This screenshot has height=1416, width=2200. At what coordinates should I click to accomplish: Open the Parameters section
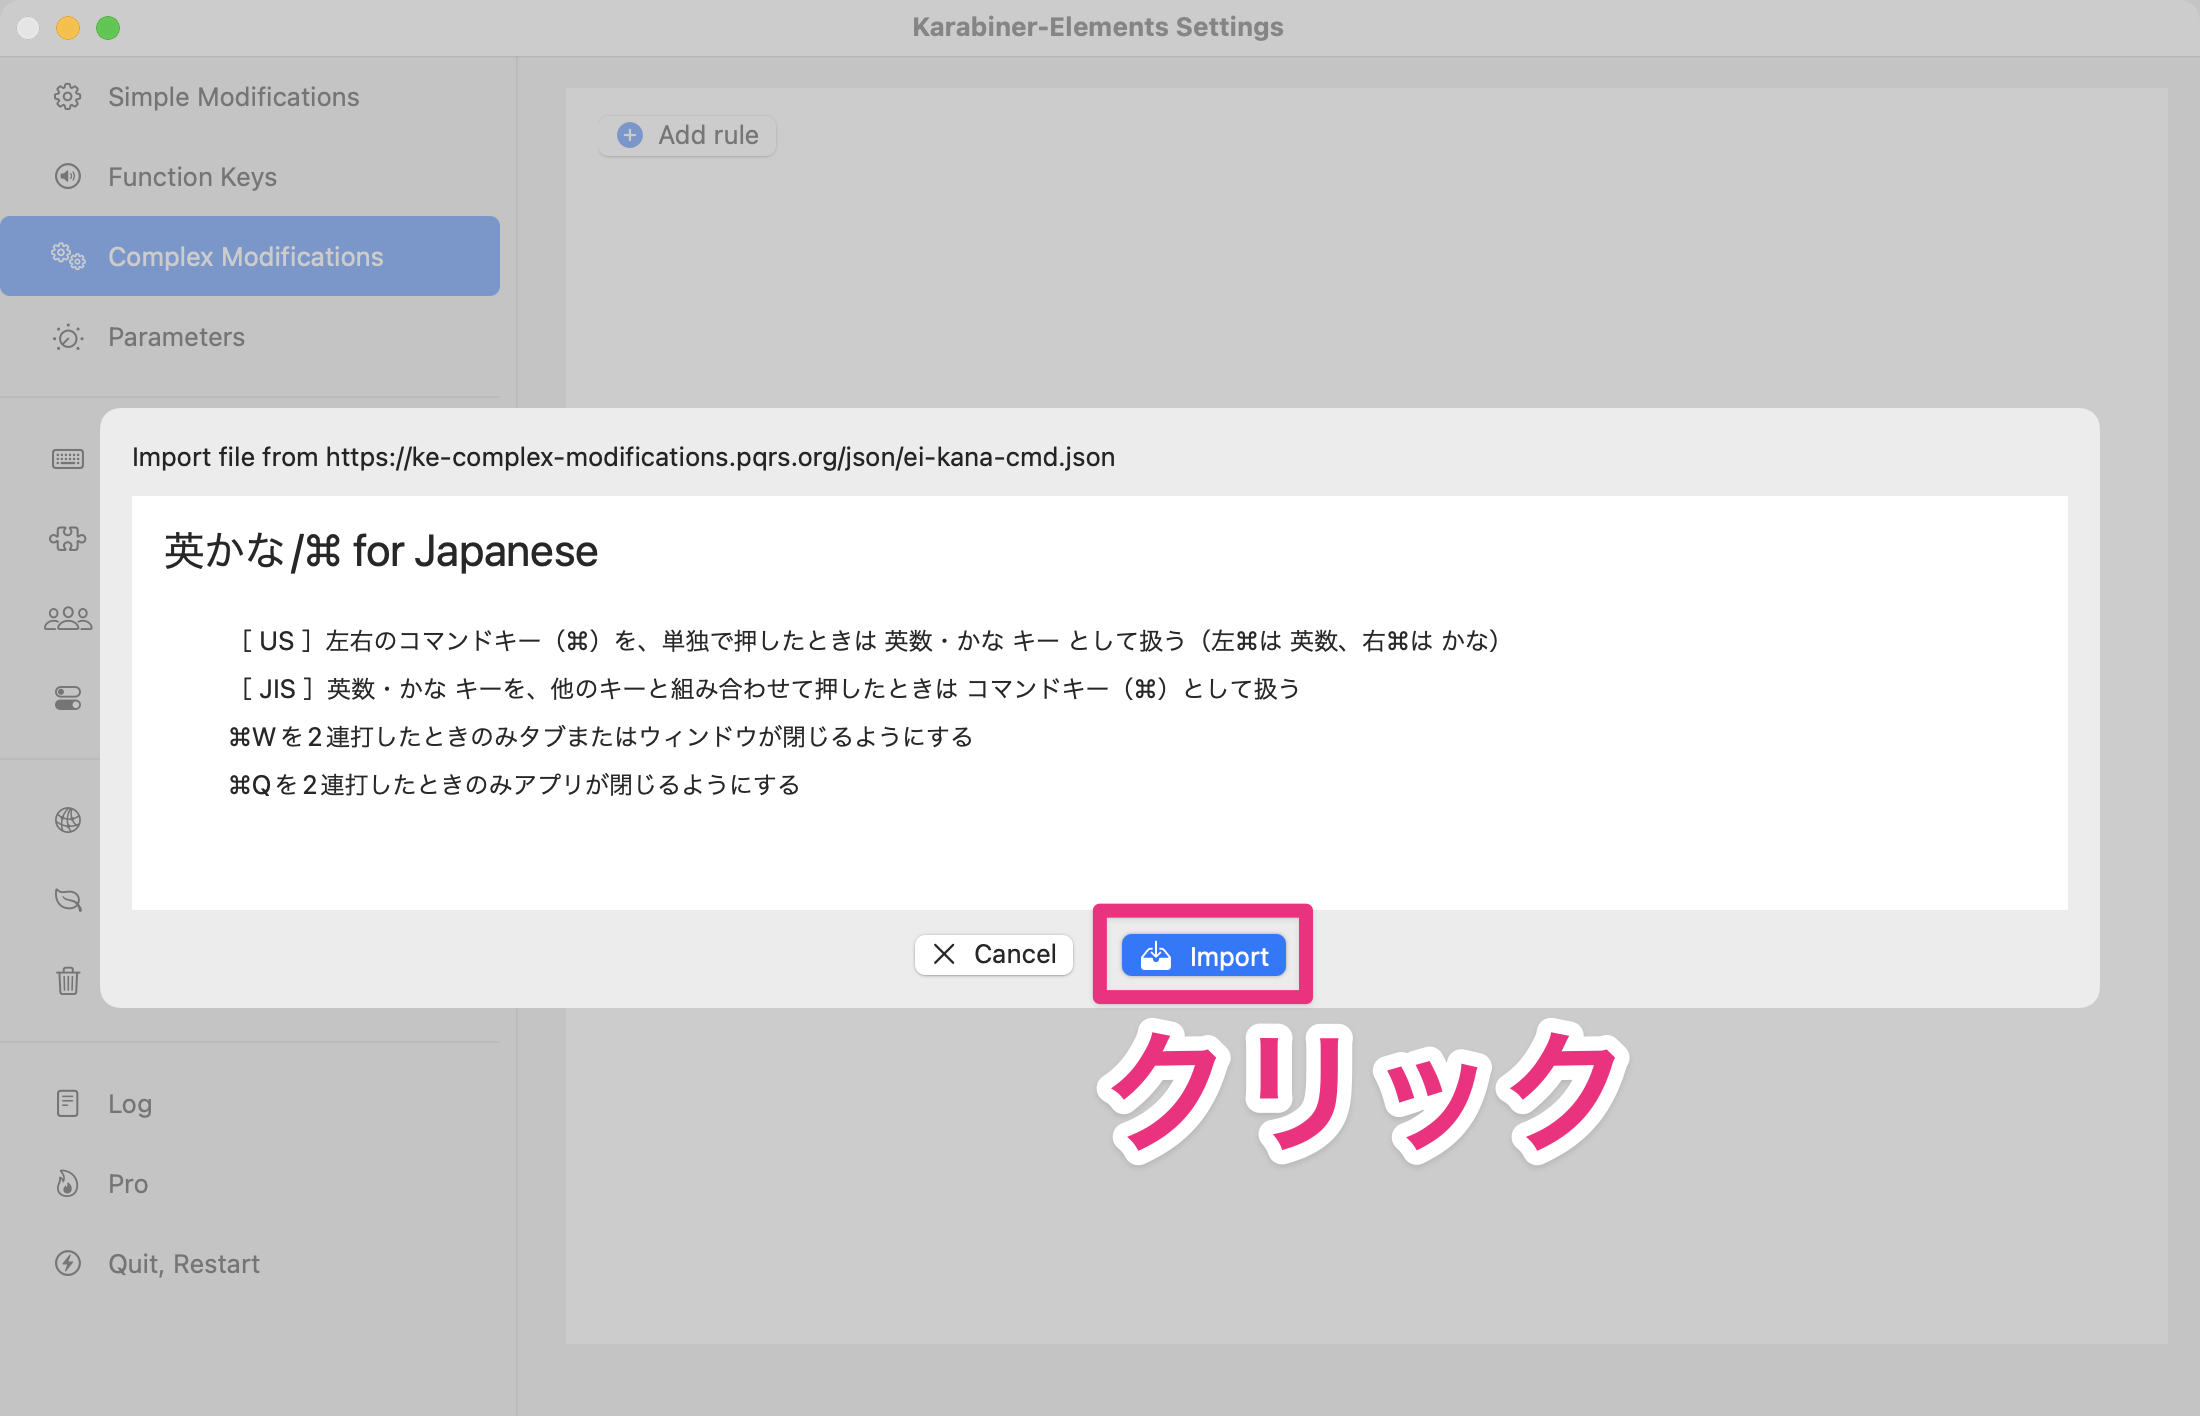pyautogui.click(x=176, y=337)
